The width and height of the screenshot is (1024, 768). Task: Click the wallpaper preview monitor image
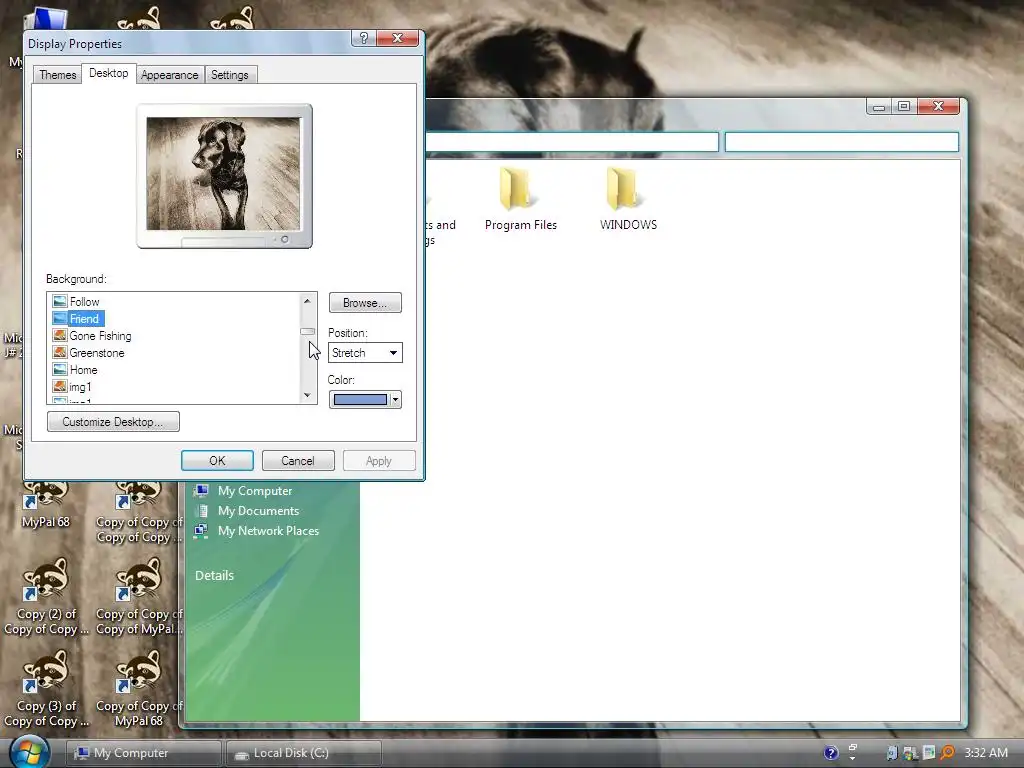223,174
